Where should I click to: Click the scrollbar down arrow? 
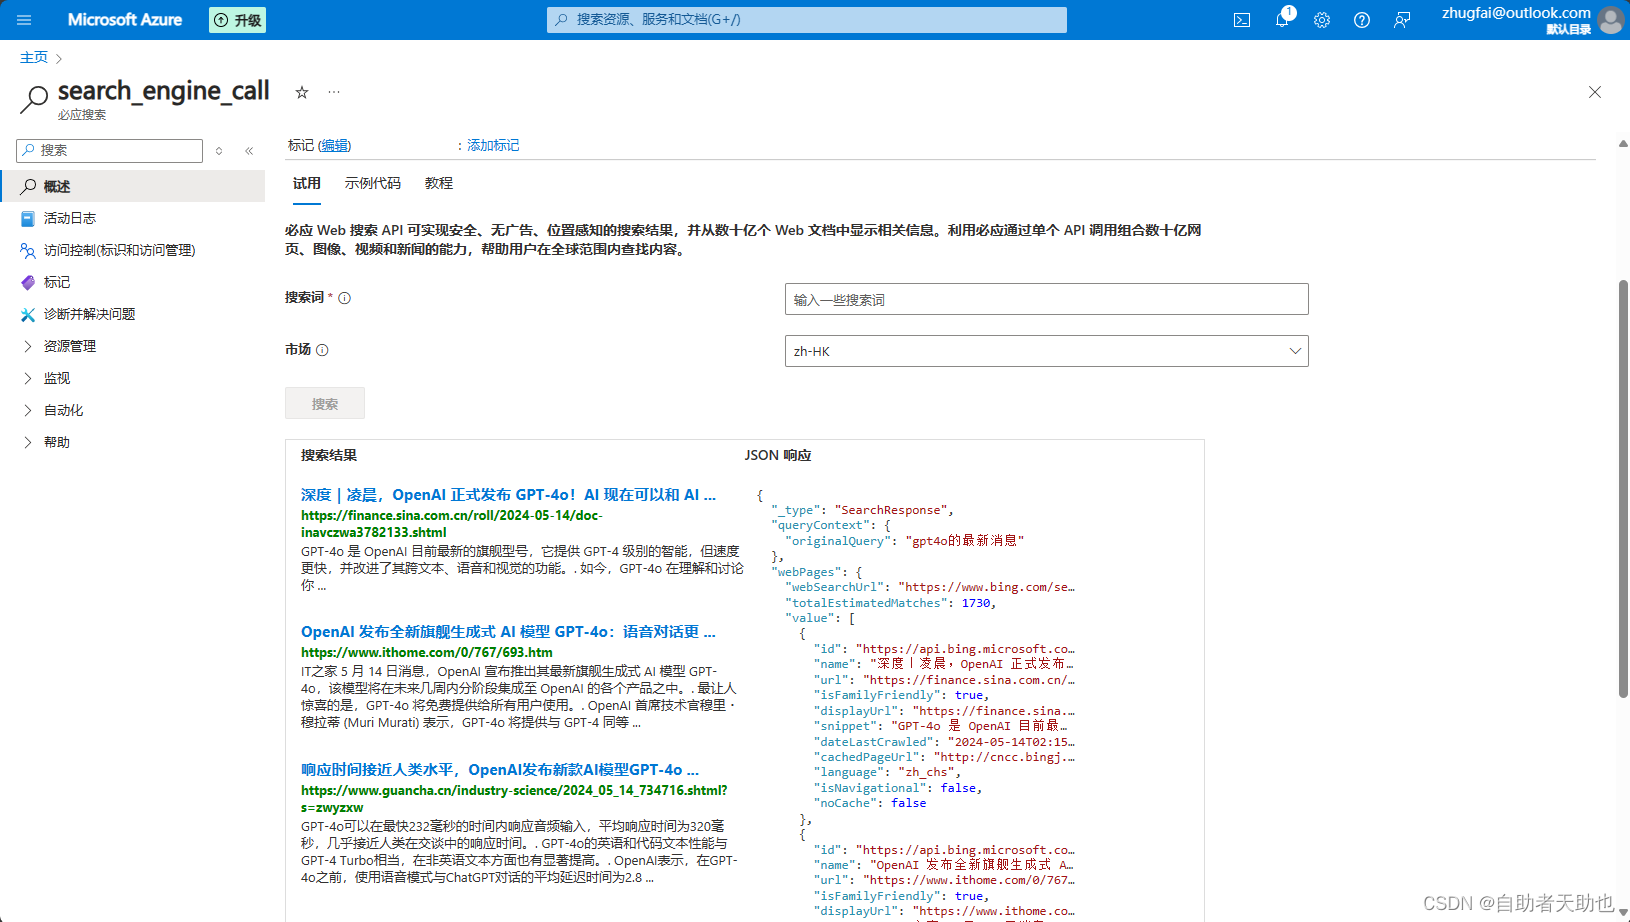point(1623,912)
